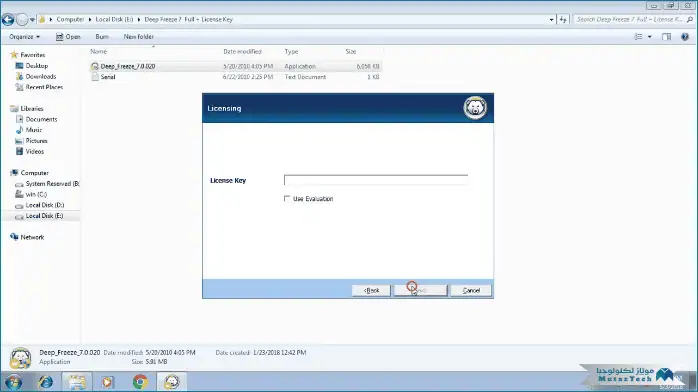The height and width of the screenshot is (392, 698).
Task: Open the Explorer help icon
Action: click(x=685, y=37)
